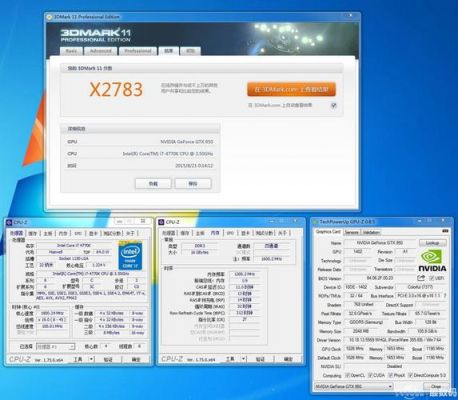Open 内存 tab in CPU-Z processor window
This screenshot has height=400, width=458.
(63, 233)
